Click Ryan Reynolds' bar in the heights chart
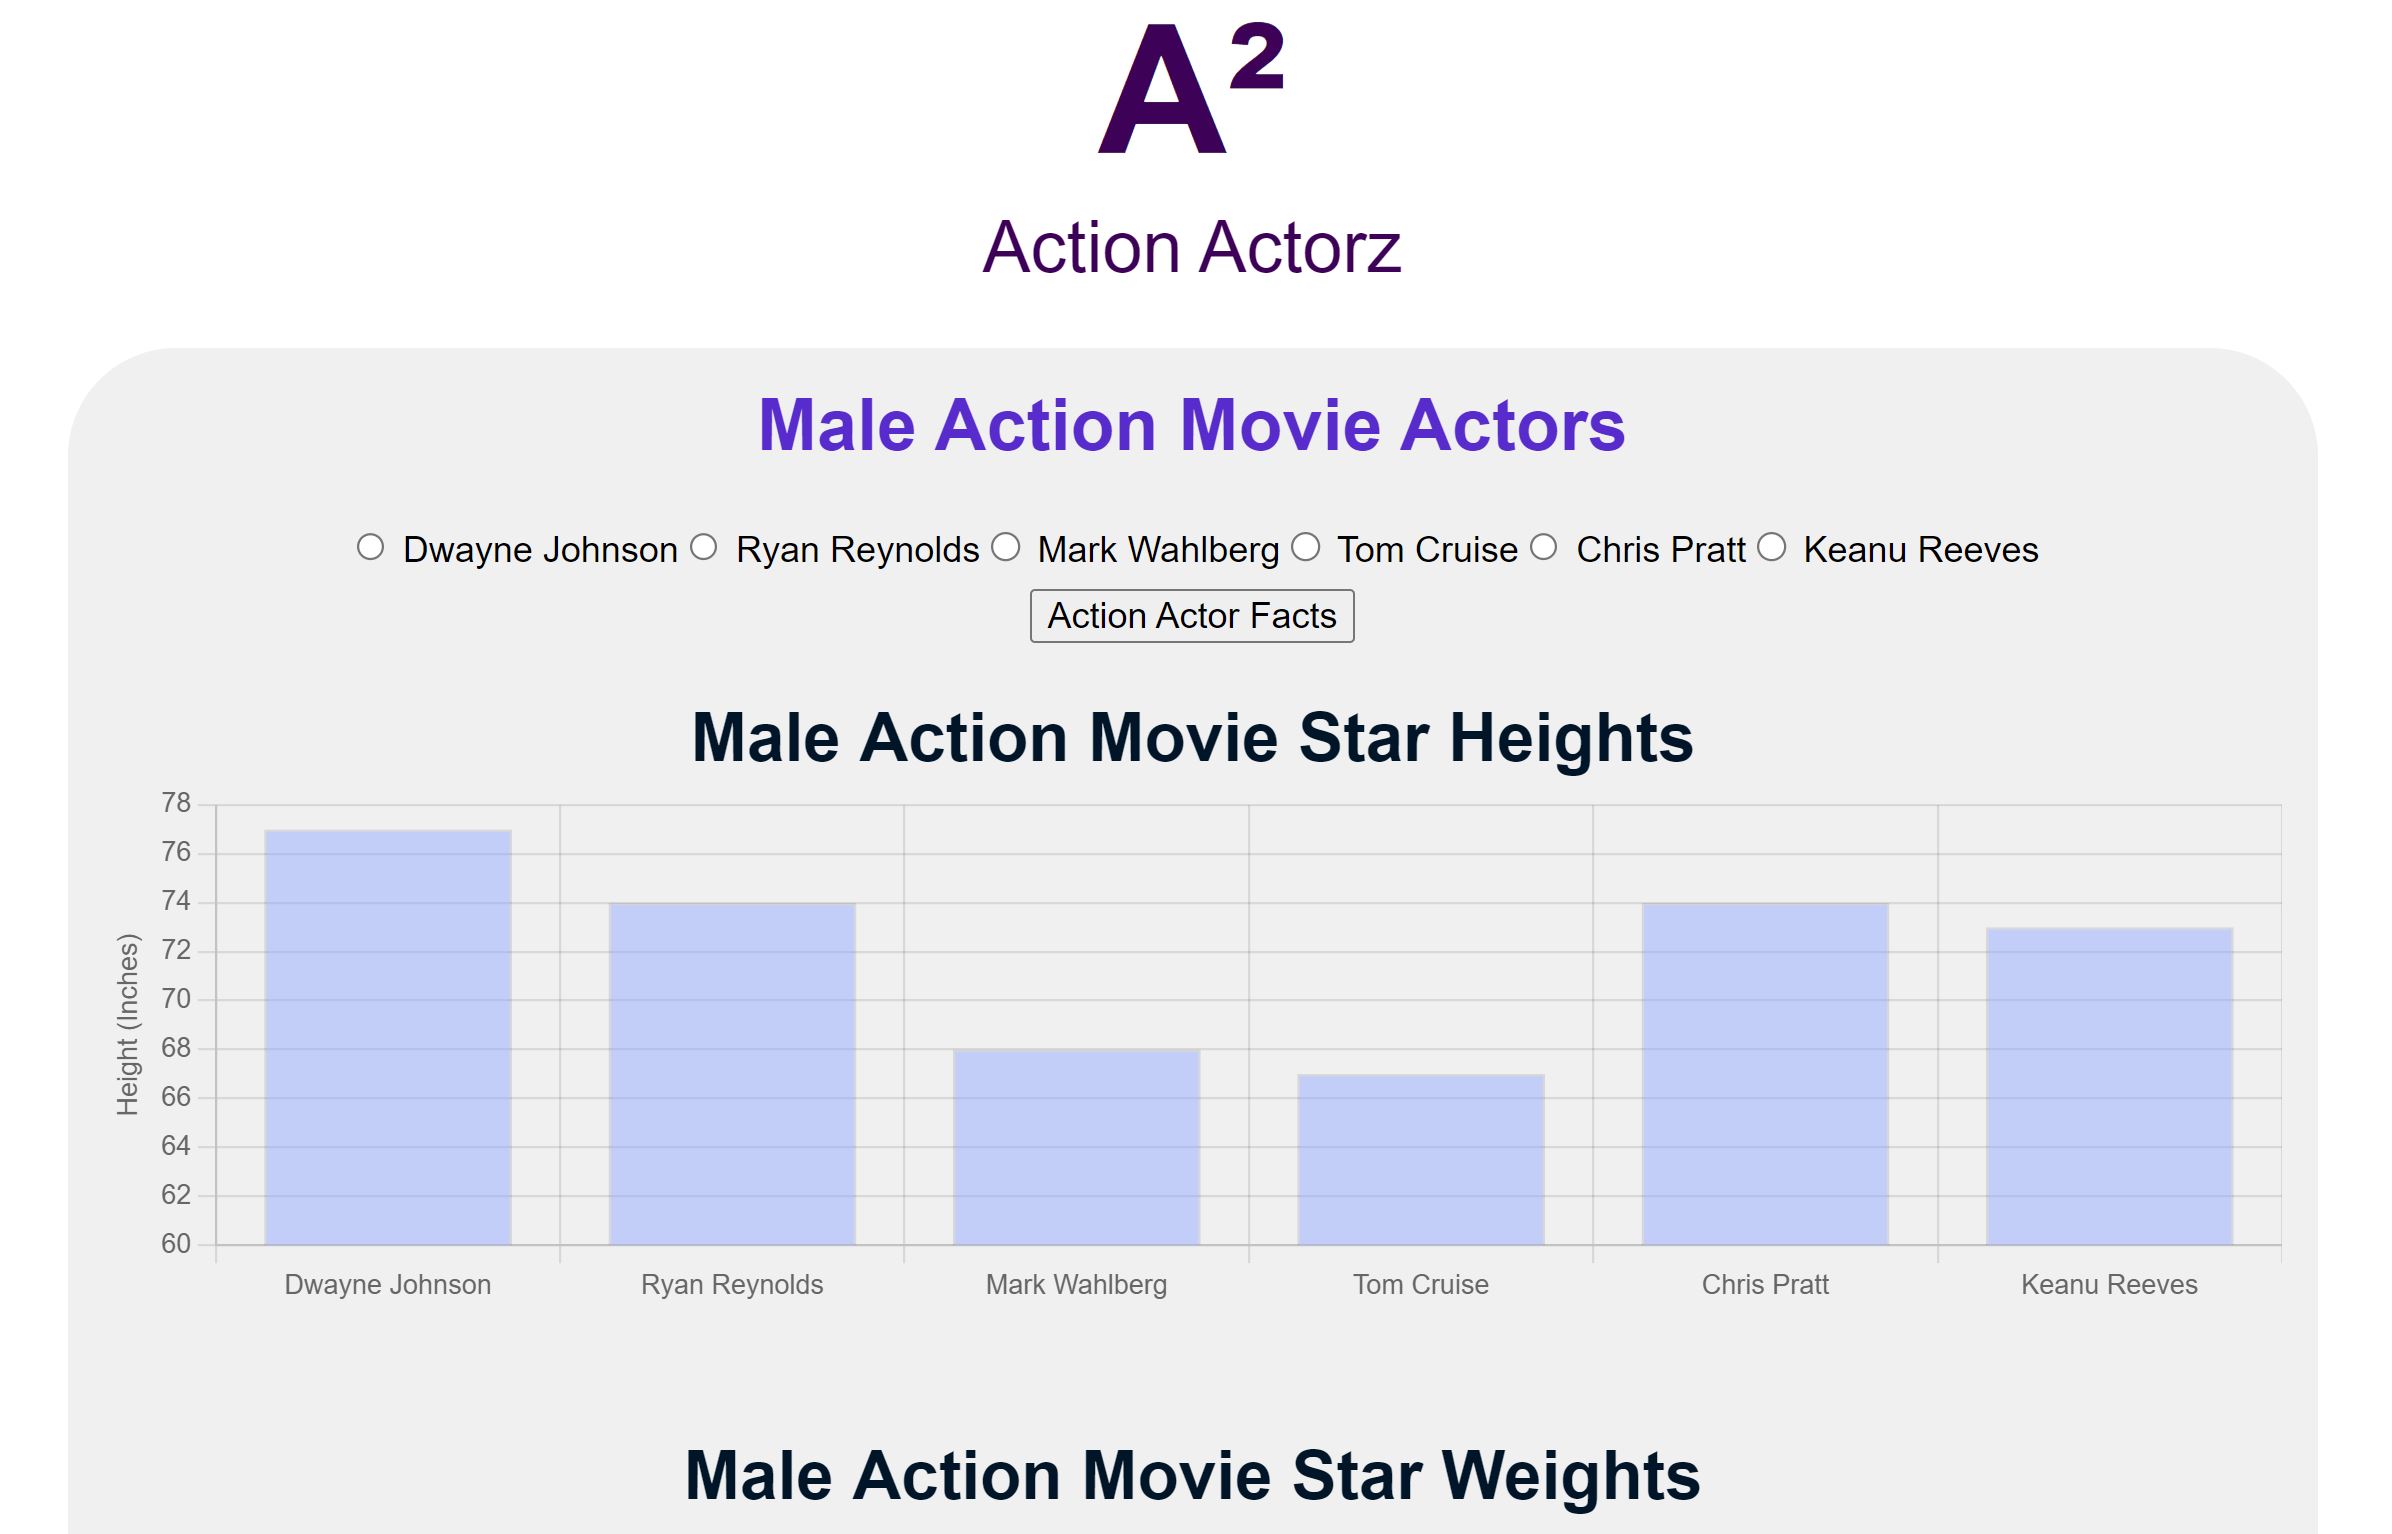The width and height of the screenshot is (2392, 1534). [x=732, y=1074]
